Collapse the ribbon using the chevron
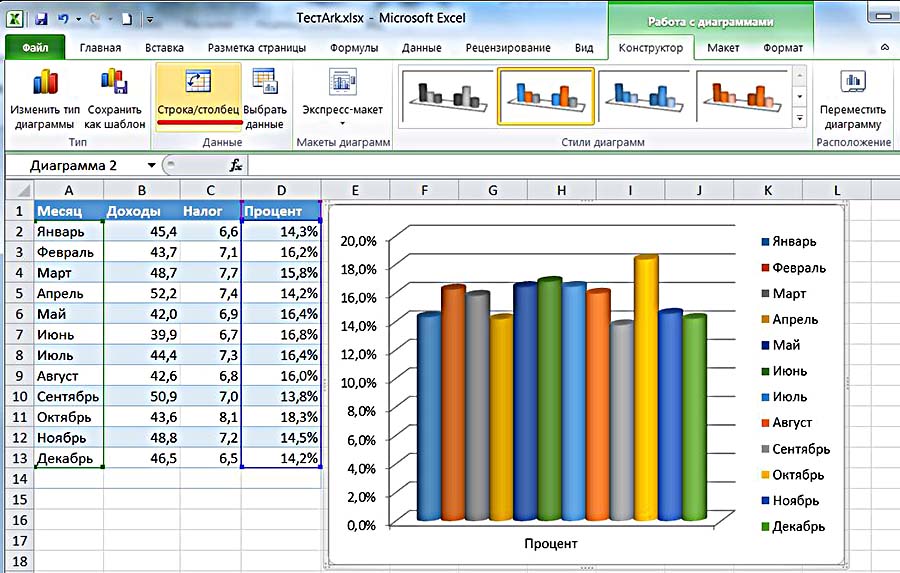 (x=884, y=48)
